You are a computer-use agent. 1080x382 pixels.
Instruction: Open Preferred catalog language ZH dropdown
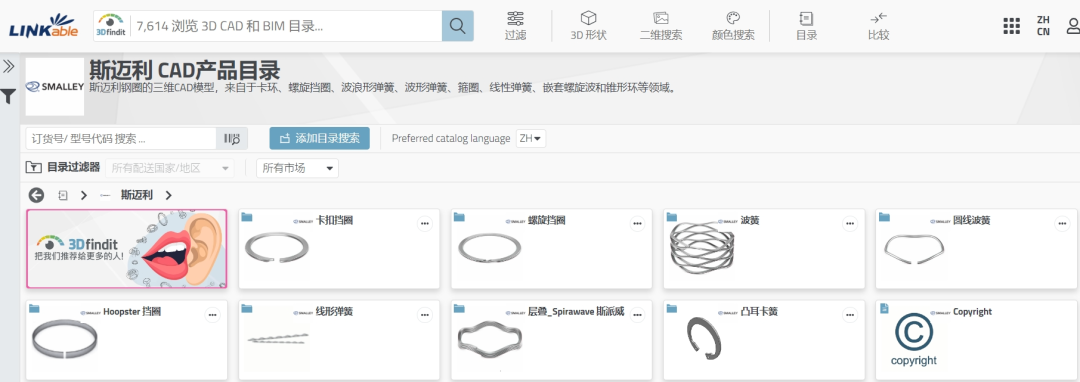coord(531,138)
